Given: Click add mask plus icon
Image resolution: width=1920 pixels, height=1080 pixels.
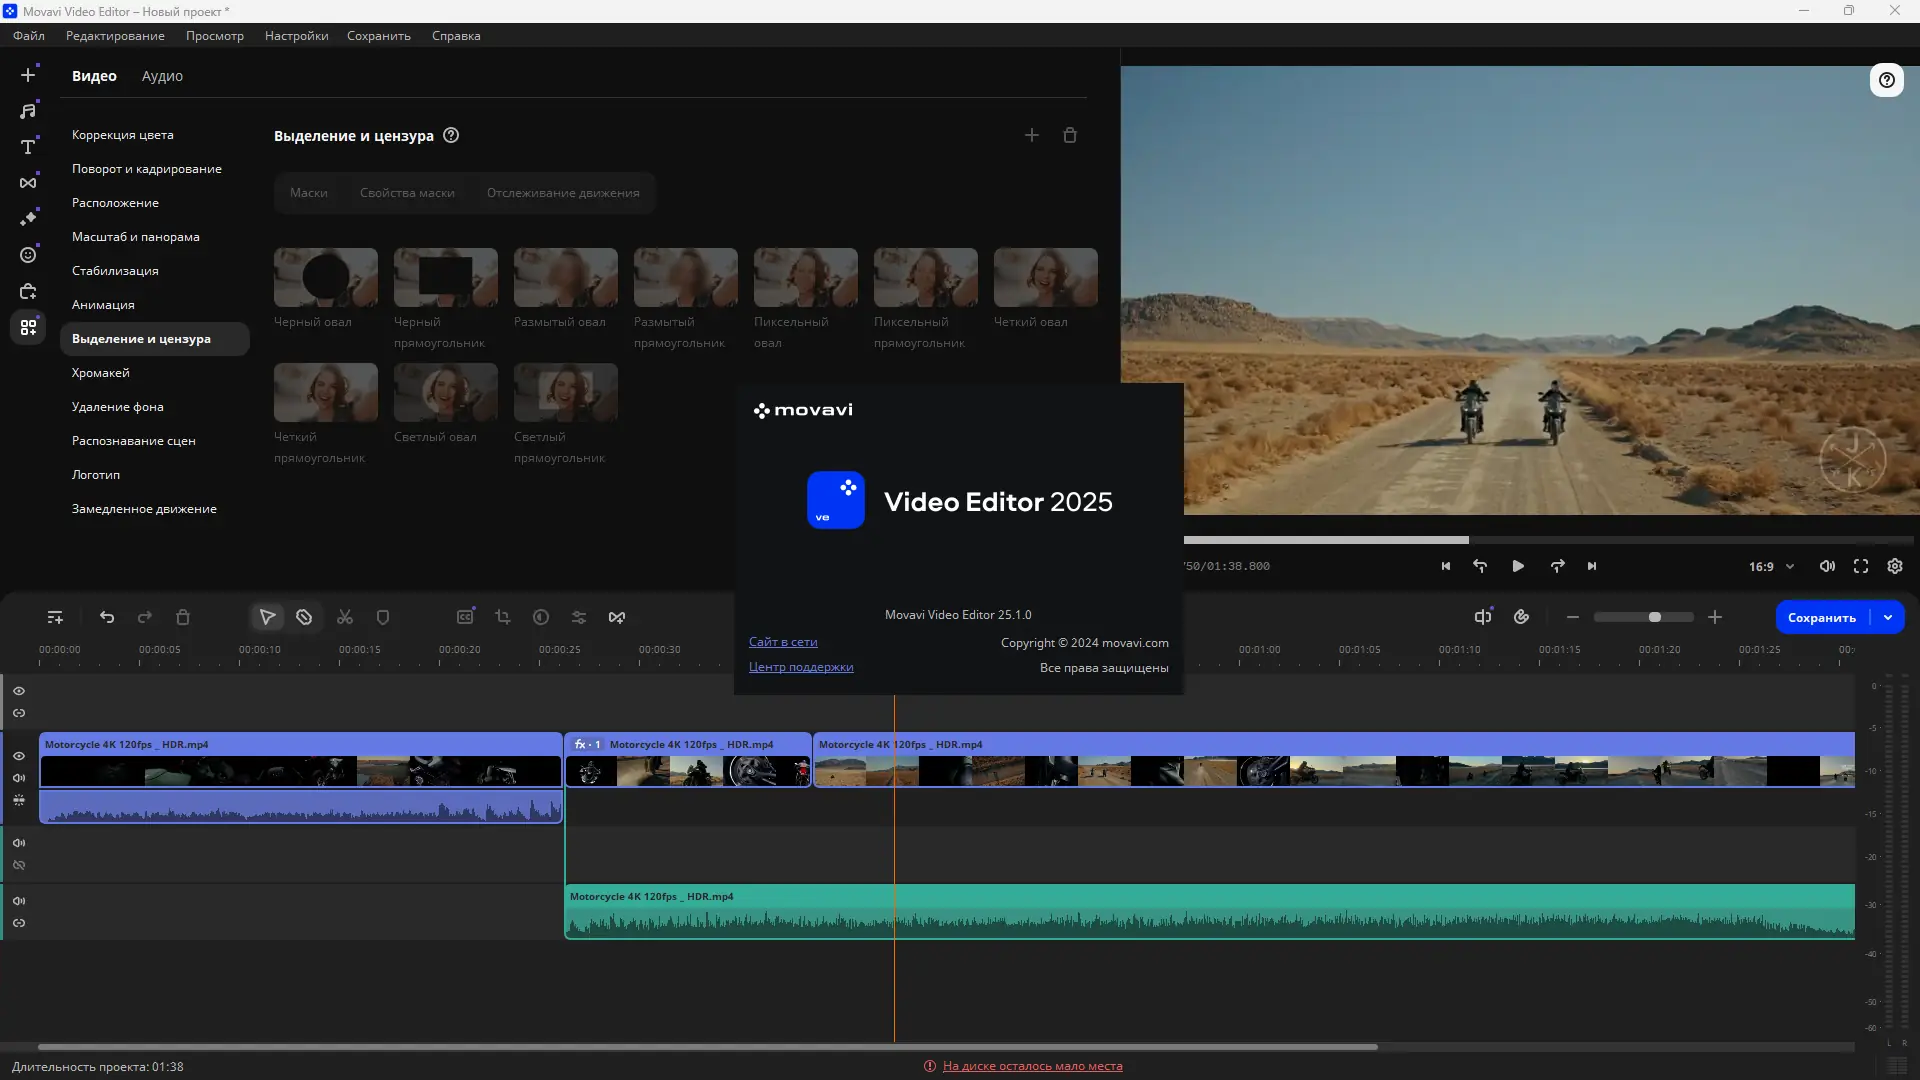Looking at the screenshot, I should (1032, 135).
